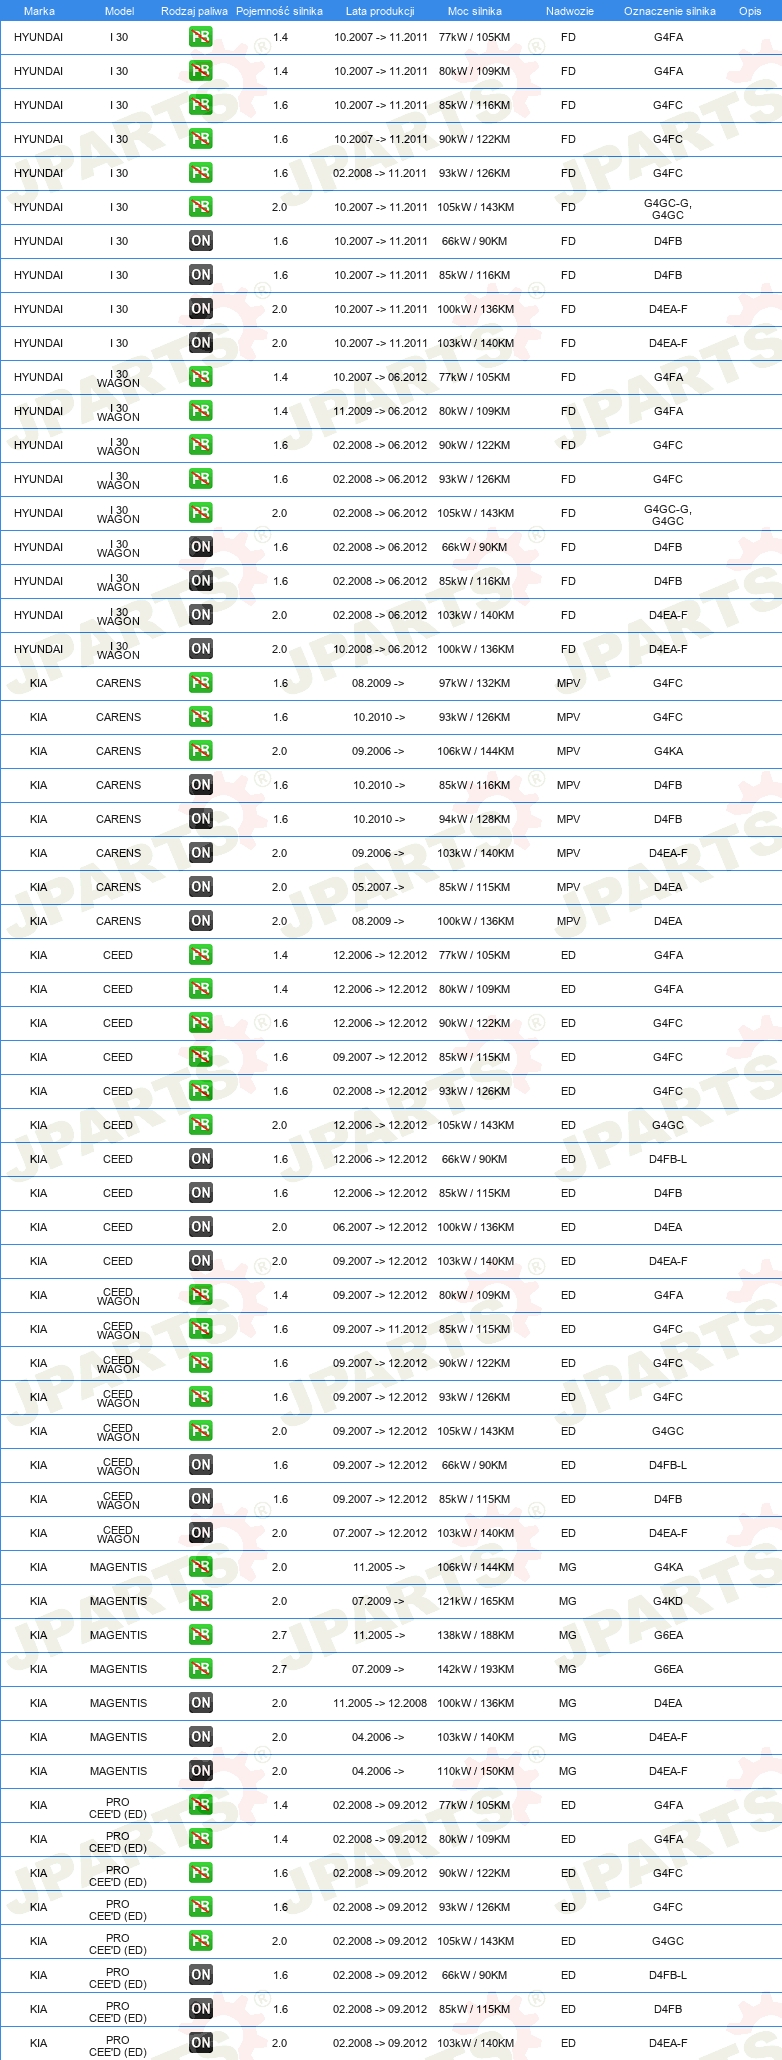Select the 97kW / 132KM power cell

coord(474,683)
